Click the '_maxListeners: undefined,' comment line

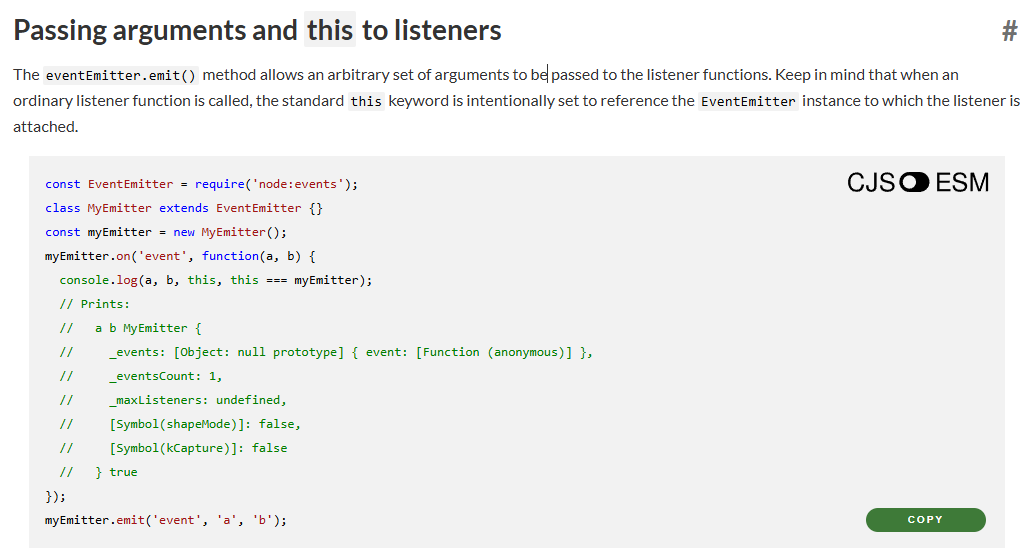pyautogui.click(x=173, y=400)
